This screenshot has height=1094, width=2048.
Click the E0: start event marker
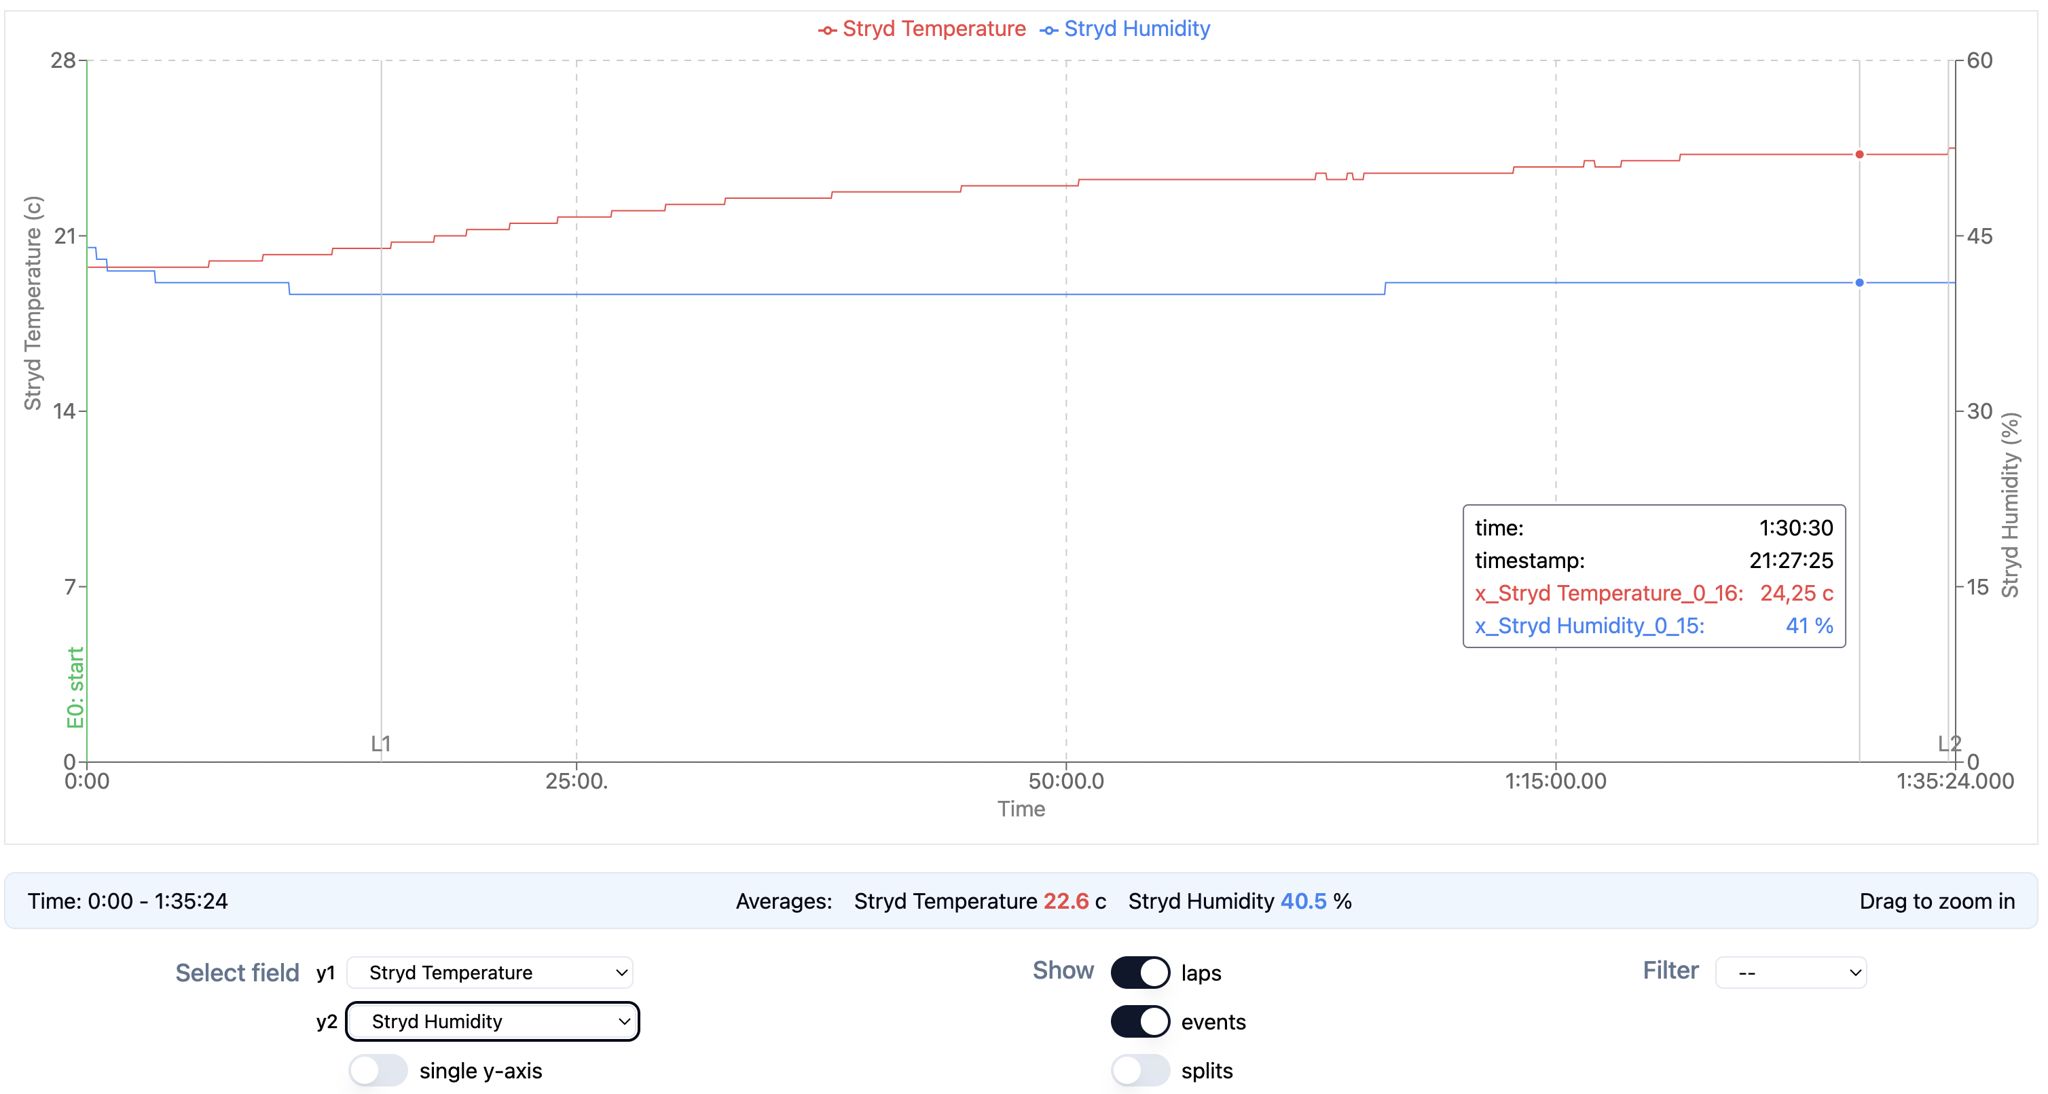click(76, 688)
